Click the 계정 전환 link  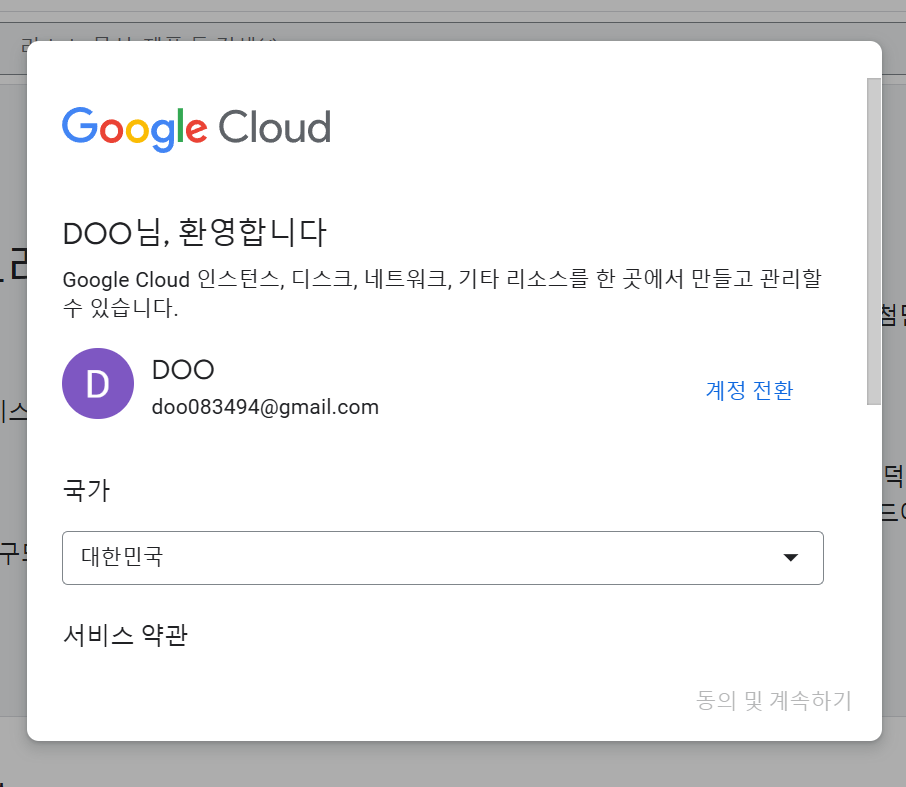click(749, 391)
